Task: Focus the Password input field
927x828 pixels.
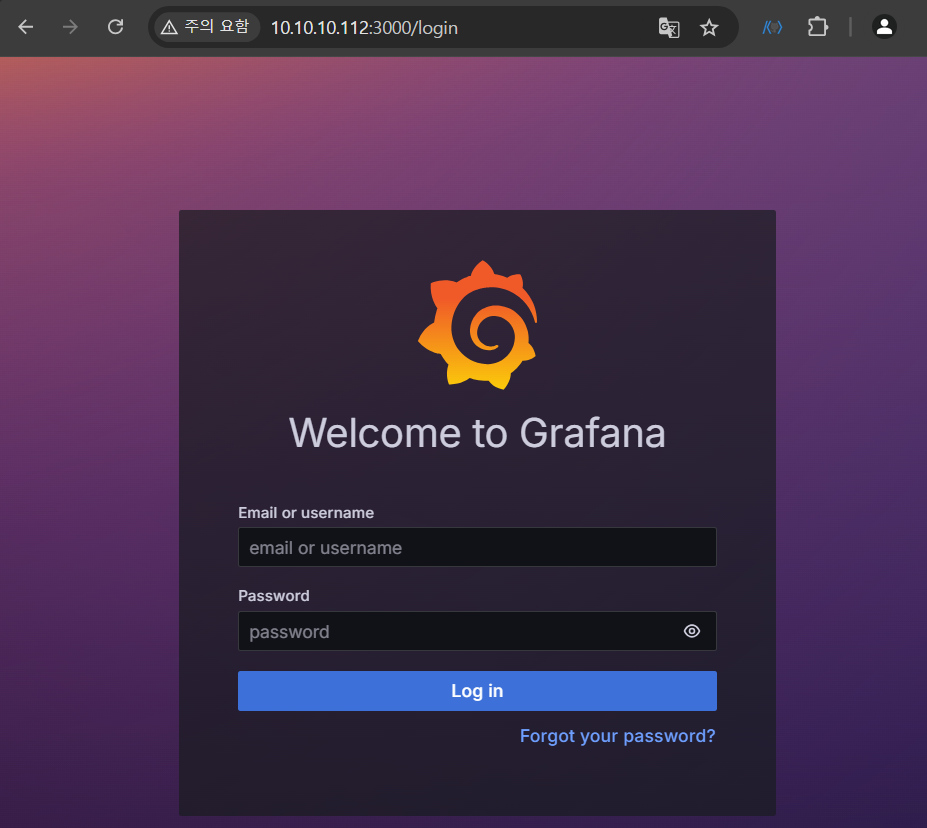Action: click(477, 631)
